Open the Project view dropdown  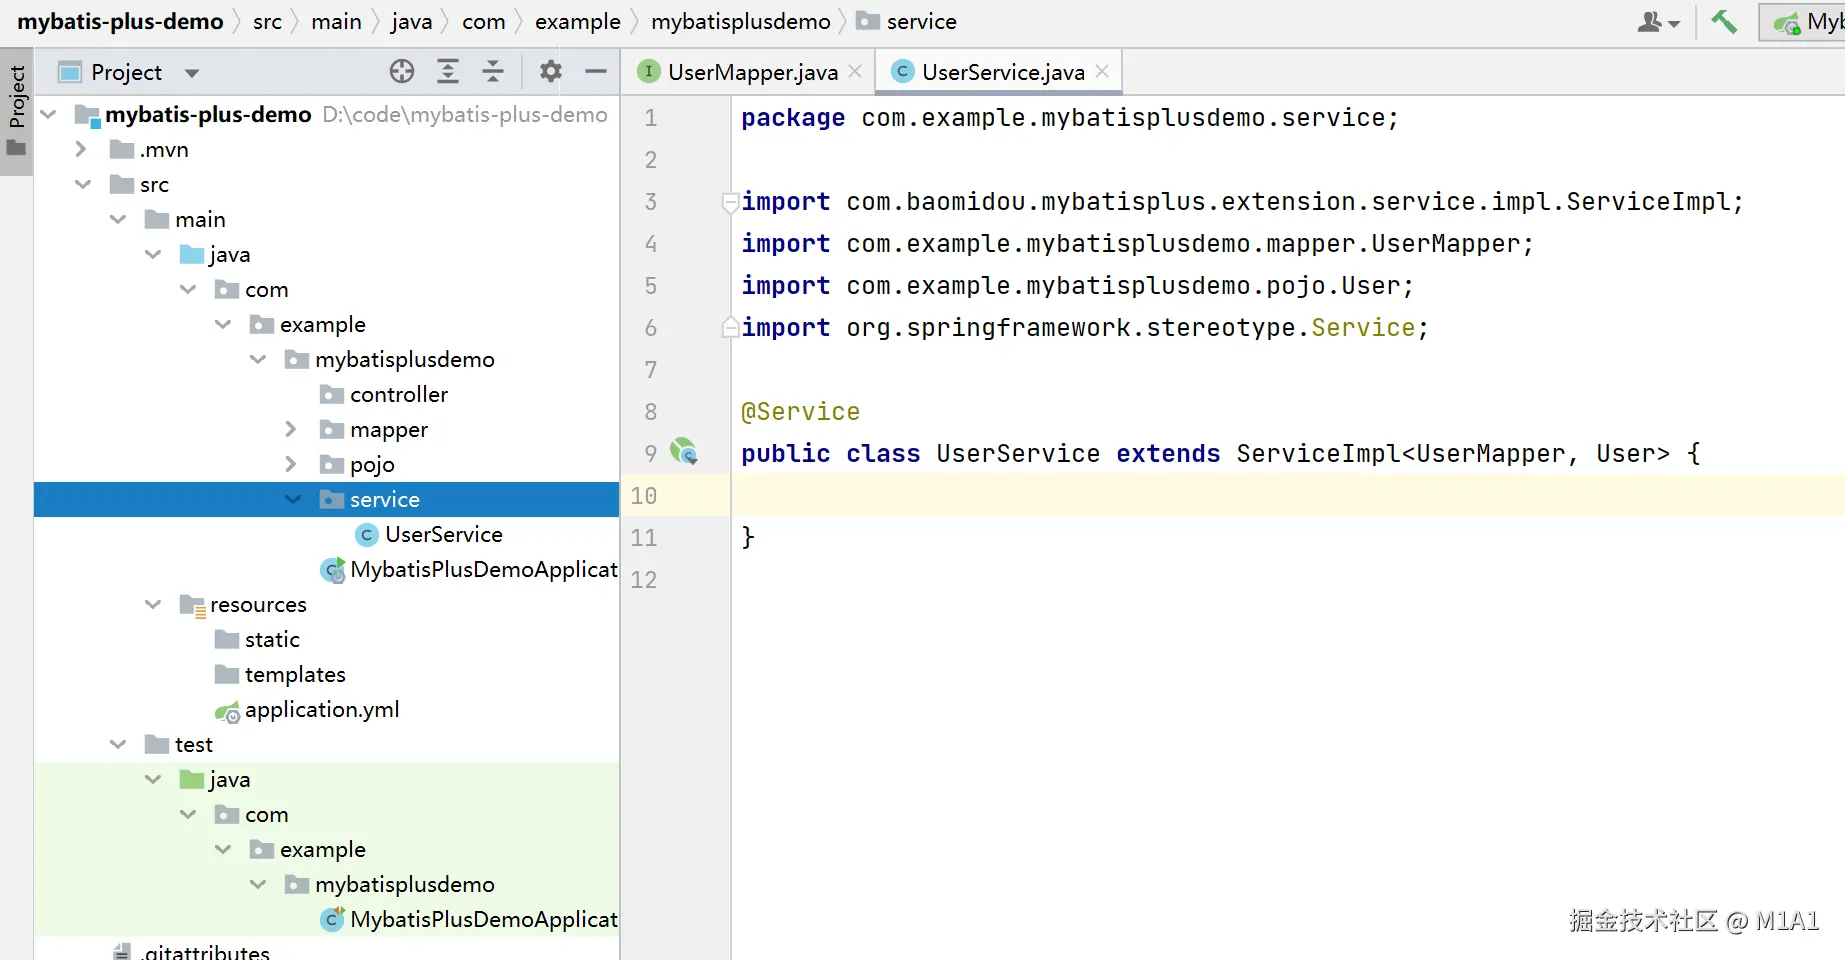coord(192,72)
